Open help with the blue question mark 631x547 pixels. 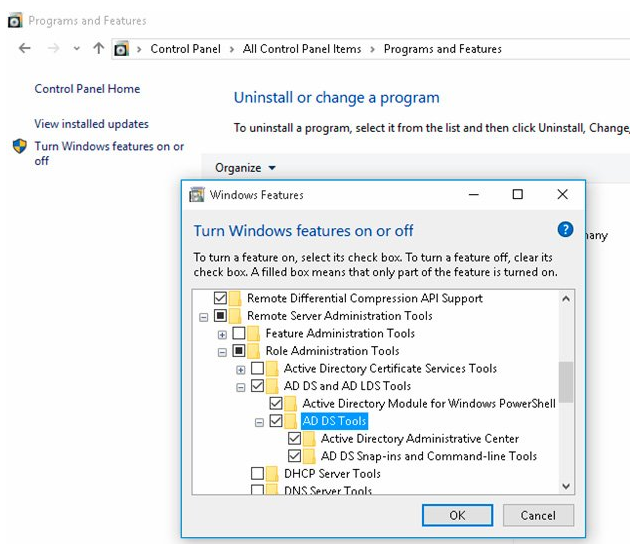point(565,230)
